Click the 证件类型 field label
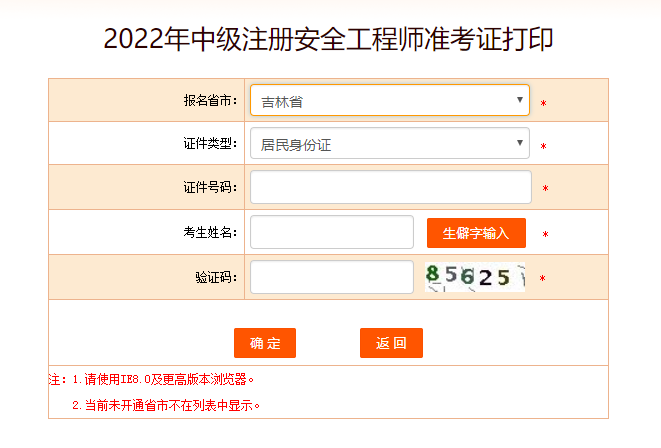The width and height of the screenshot is (661, 448). (210, 144)
